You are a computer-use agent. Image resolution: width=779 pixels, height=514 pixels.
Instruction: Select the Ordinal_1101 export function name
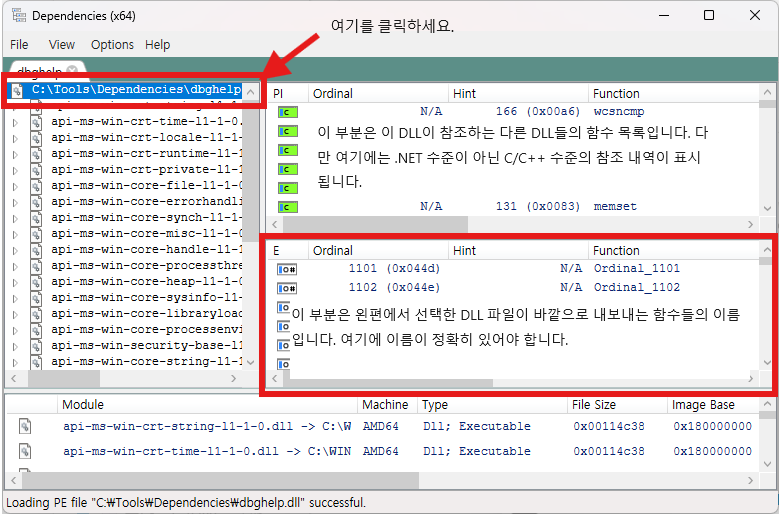(636, 269)
